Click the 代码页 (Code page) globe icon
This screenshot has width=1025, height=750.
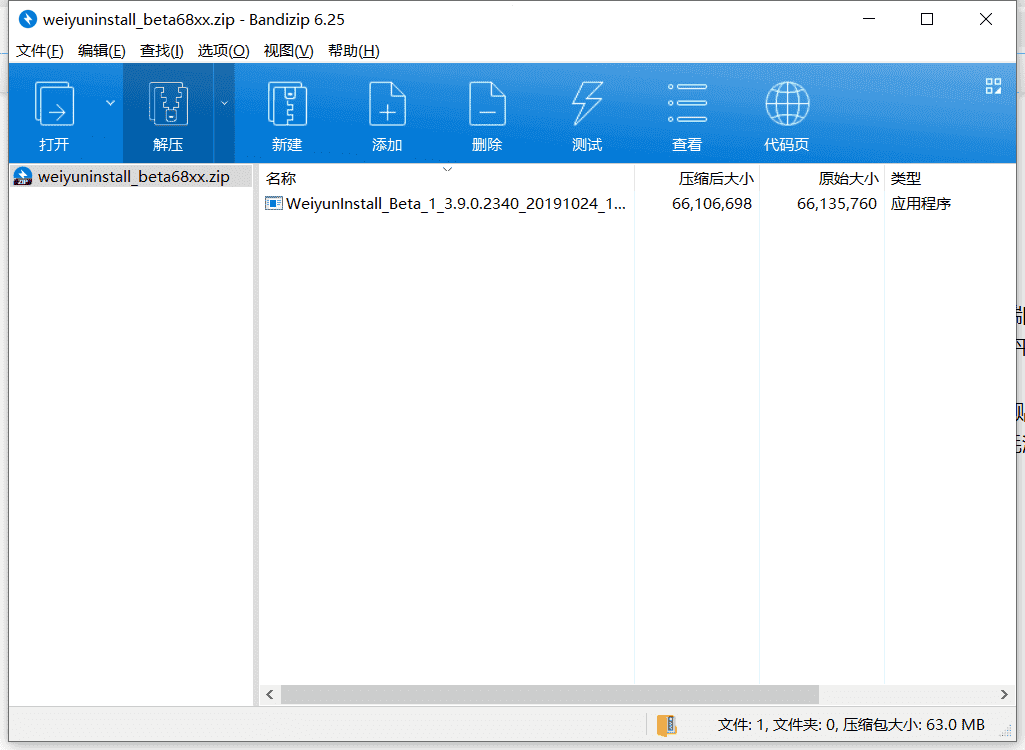pos(787,103)
